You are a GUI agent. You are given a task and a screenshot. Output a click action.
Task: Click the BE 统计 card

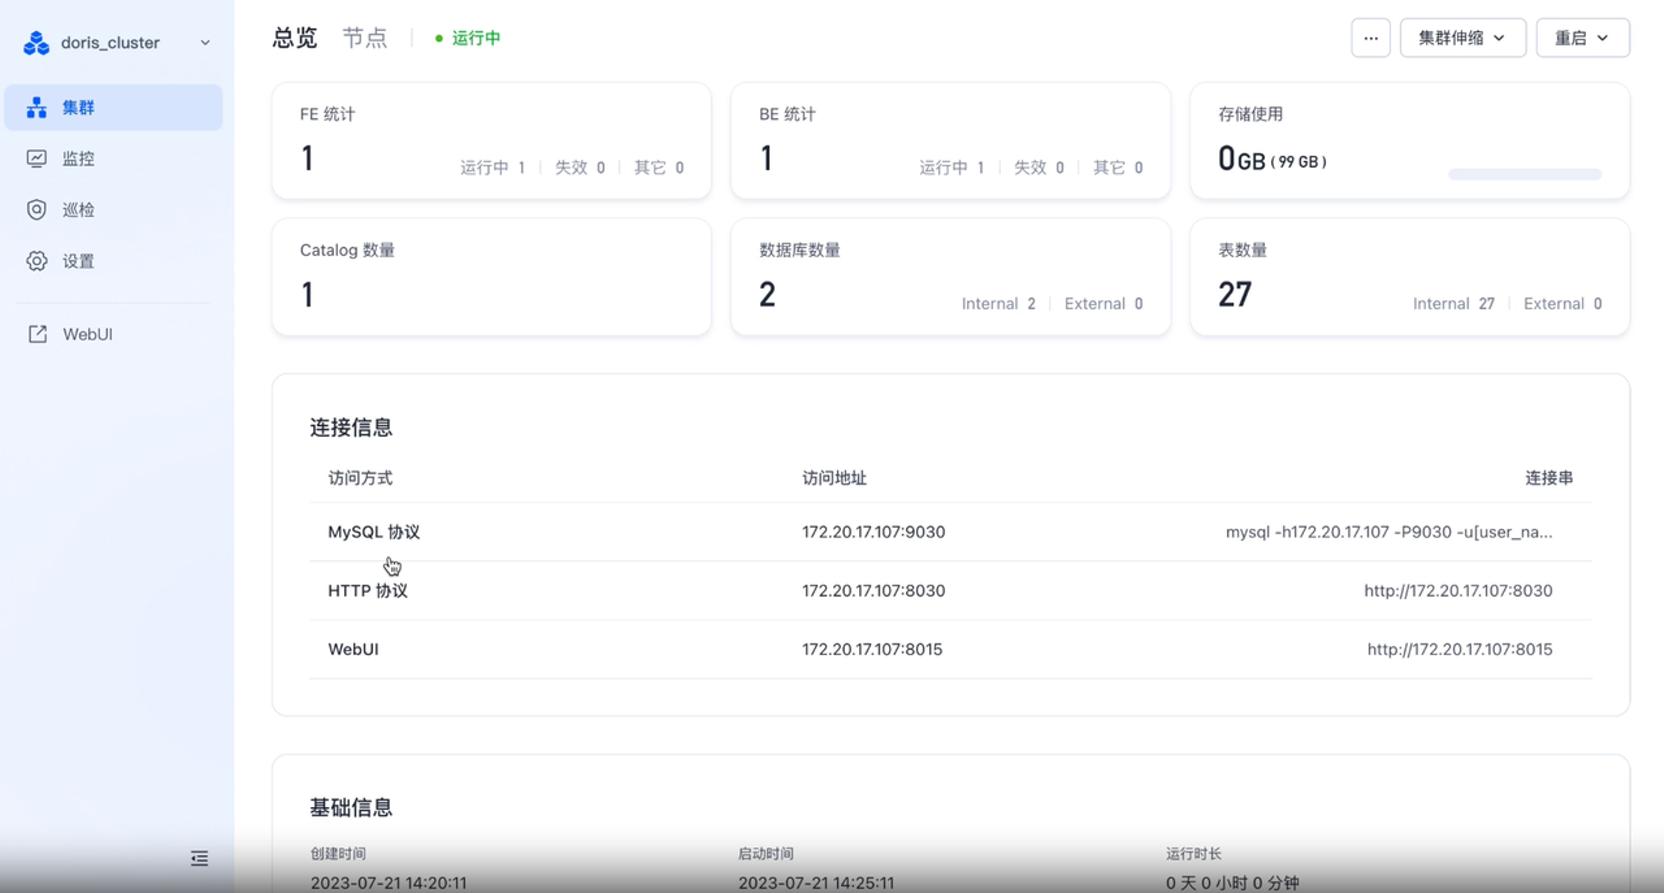(950, 141)
